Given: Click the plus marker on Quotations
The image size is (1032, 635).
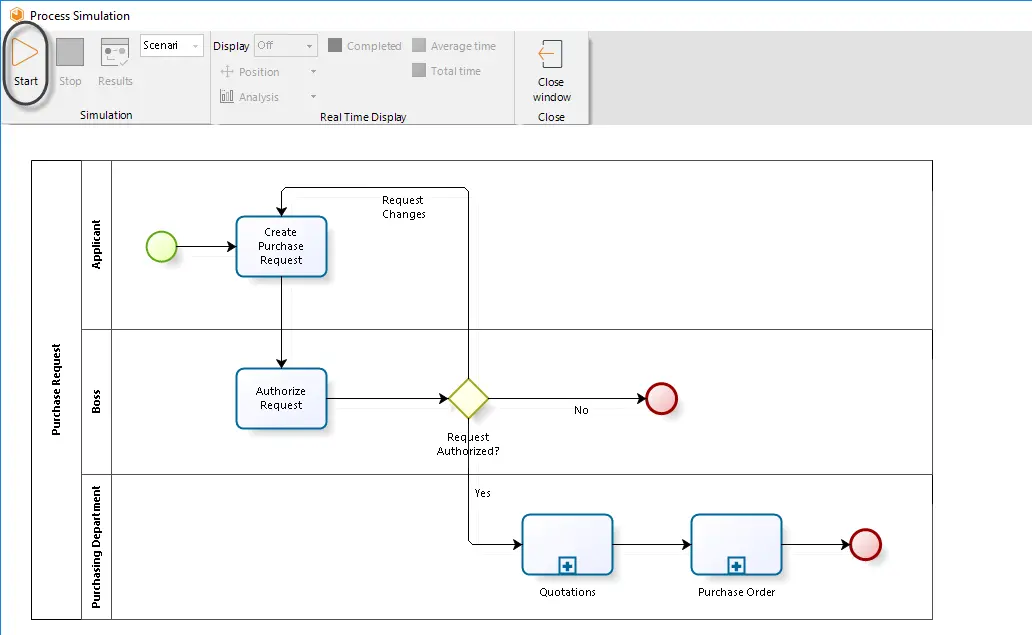Looking at the screenshot, I should (x=567, y=565).
